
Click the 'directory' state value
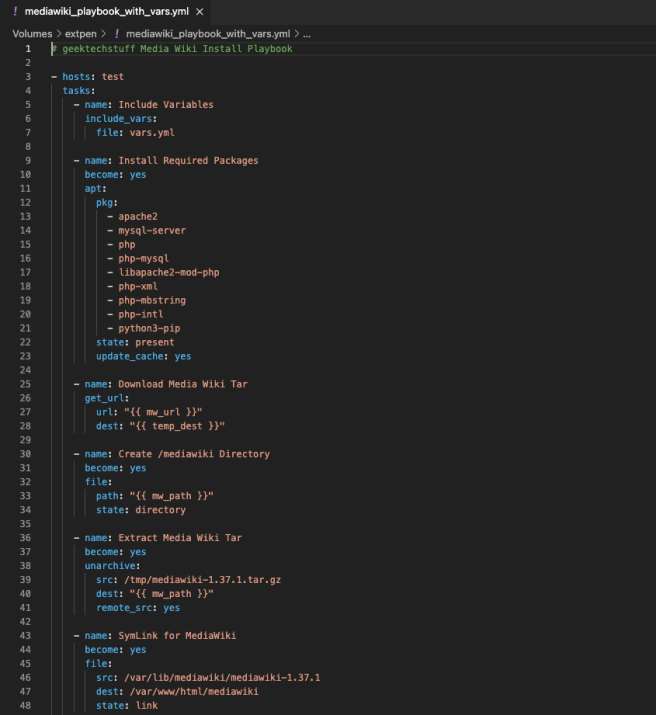(x=160, y=510)
